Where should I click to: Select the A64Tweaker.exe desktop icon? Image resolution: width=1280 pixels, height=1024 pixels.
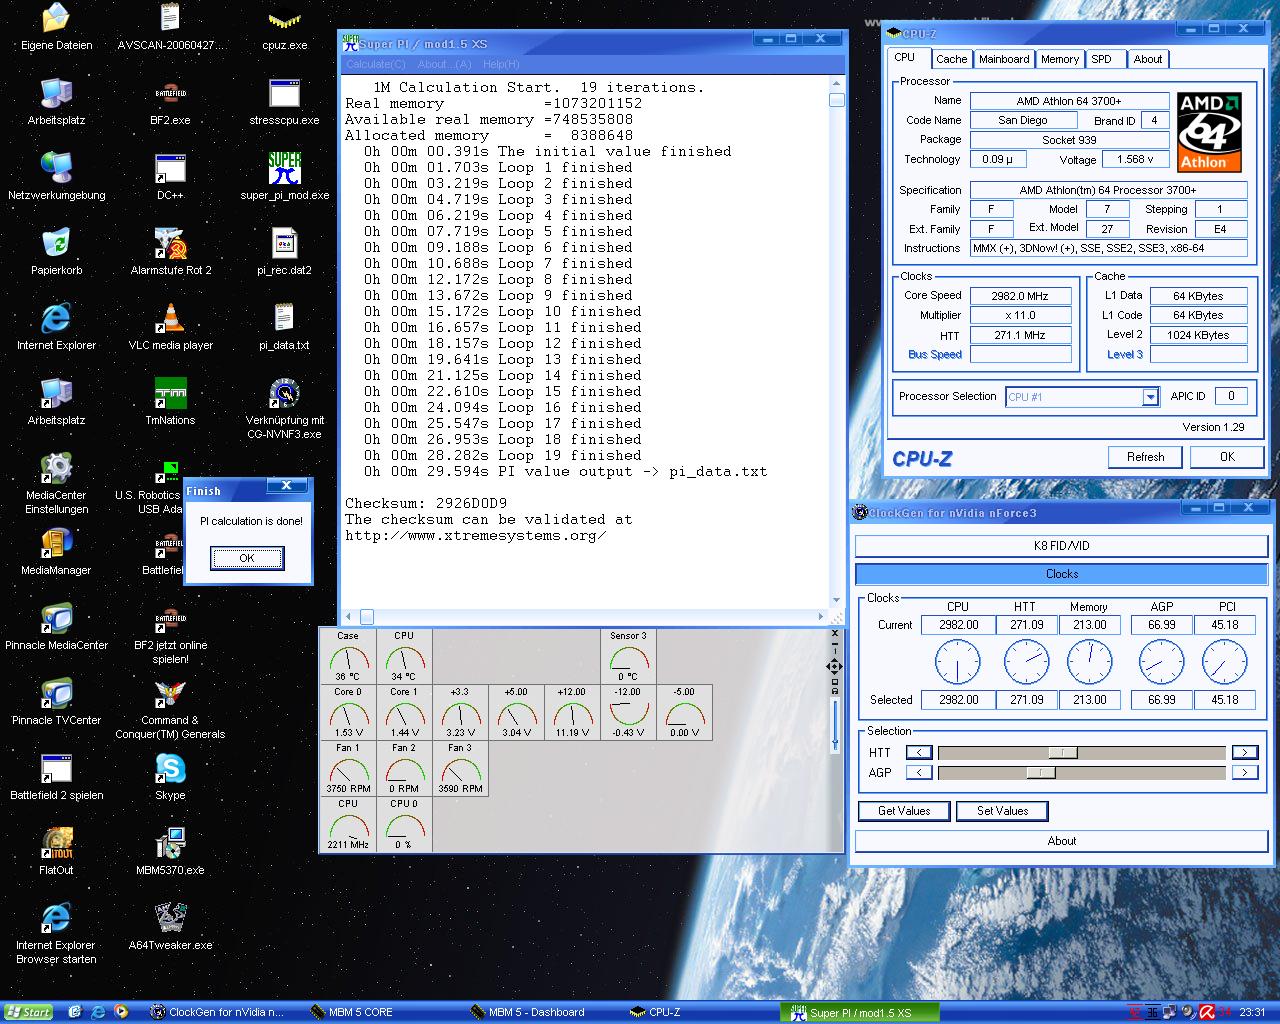170,928
